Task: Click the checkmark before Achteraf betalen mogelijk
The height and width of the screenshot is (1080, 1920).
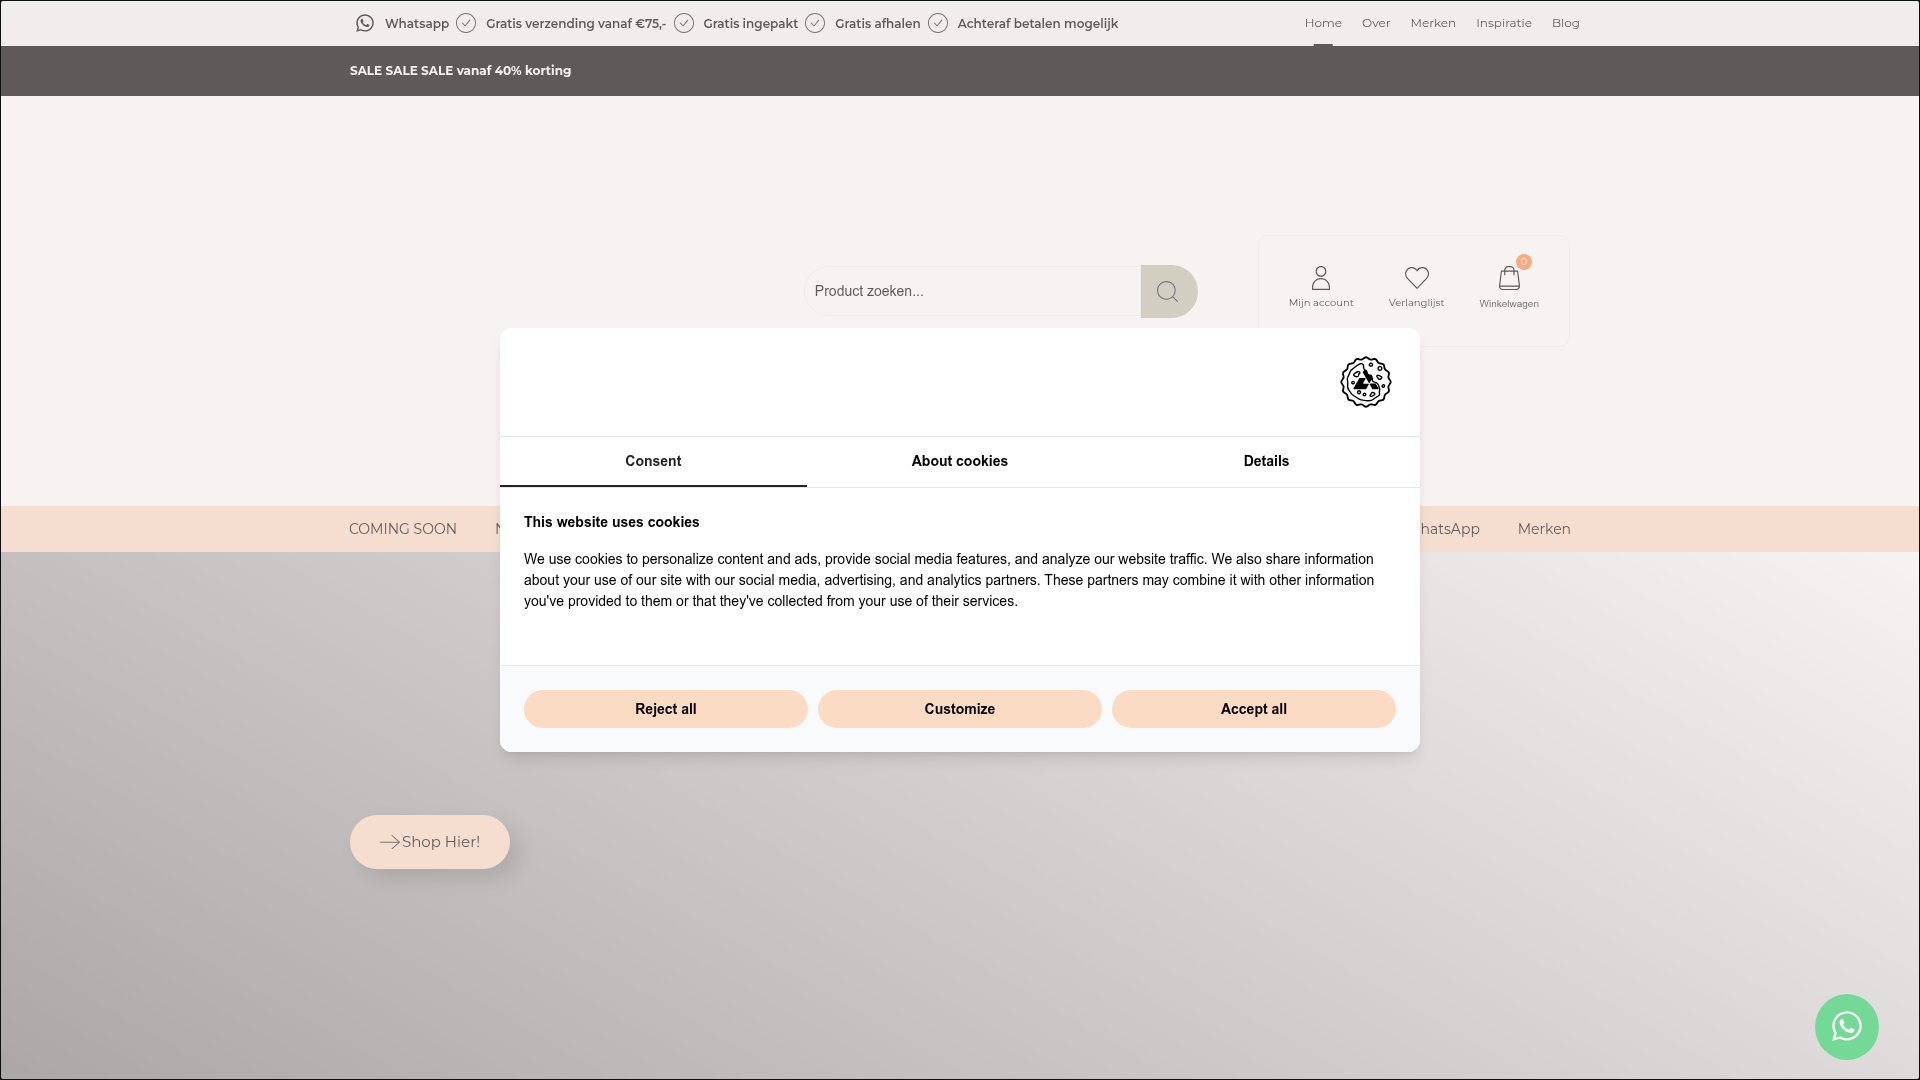Action: (x=938, y=23)
